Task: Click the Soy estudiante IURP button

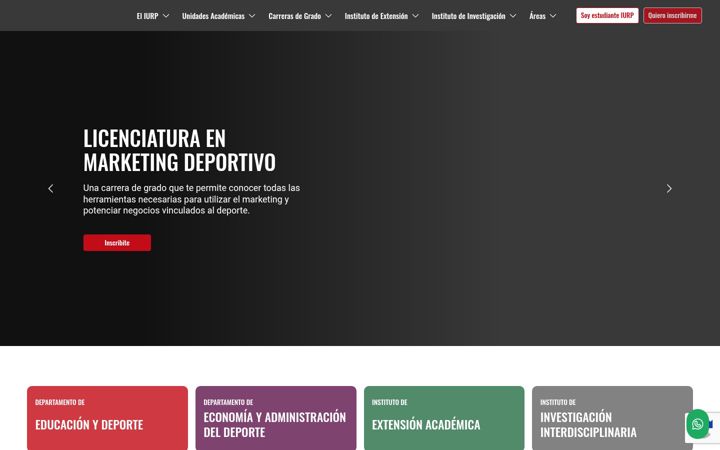Action: 607,15
